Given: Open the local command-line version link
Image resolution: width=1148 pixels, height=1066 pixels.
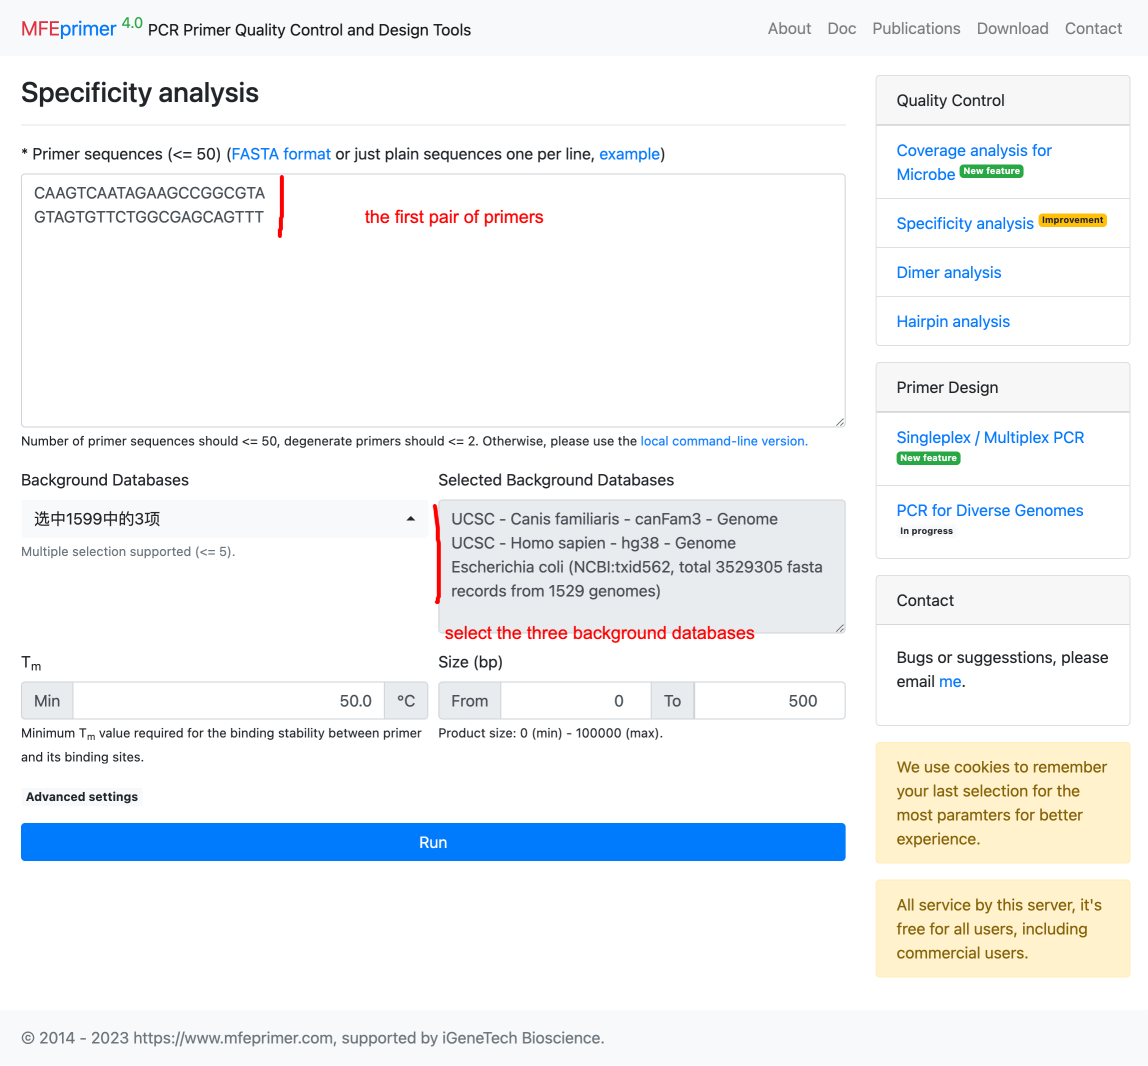Looking at the screenshot, I should coord(724,441).
